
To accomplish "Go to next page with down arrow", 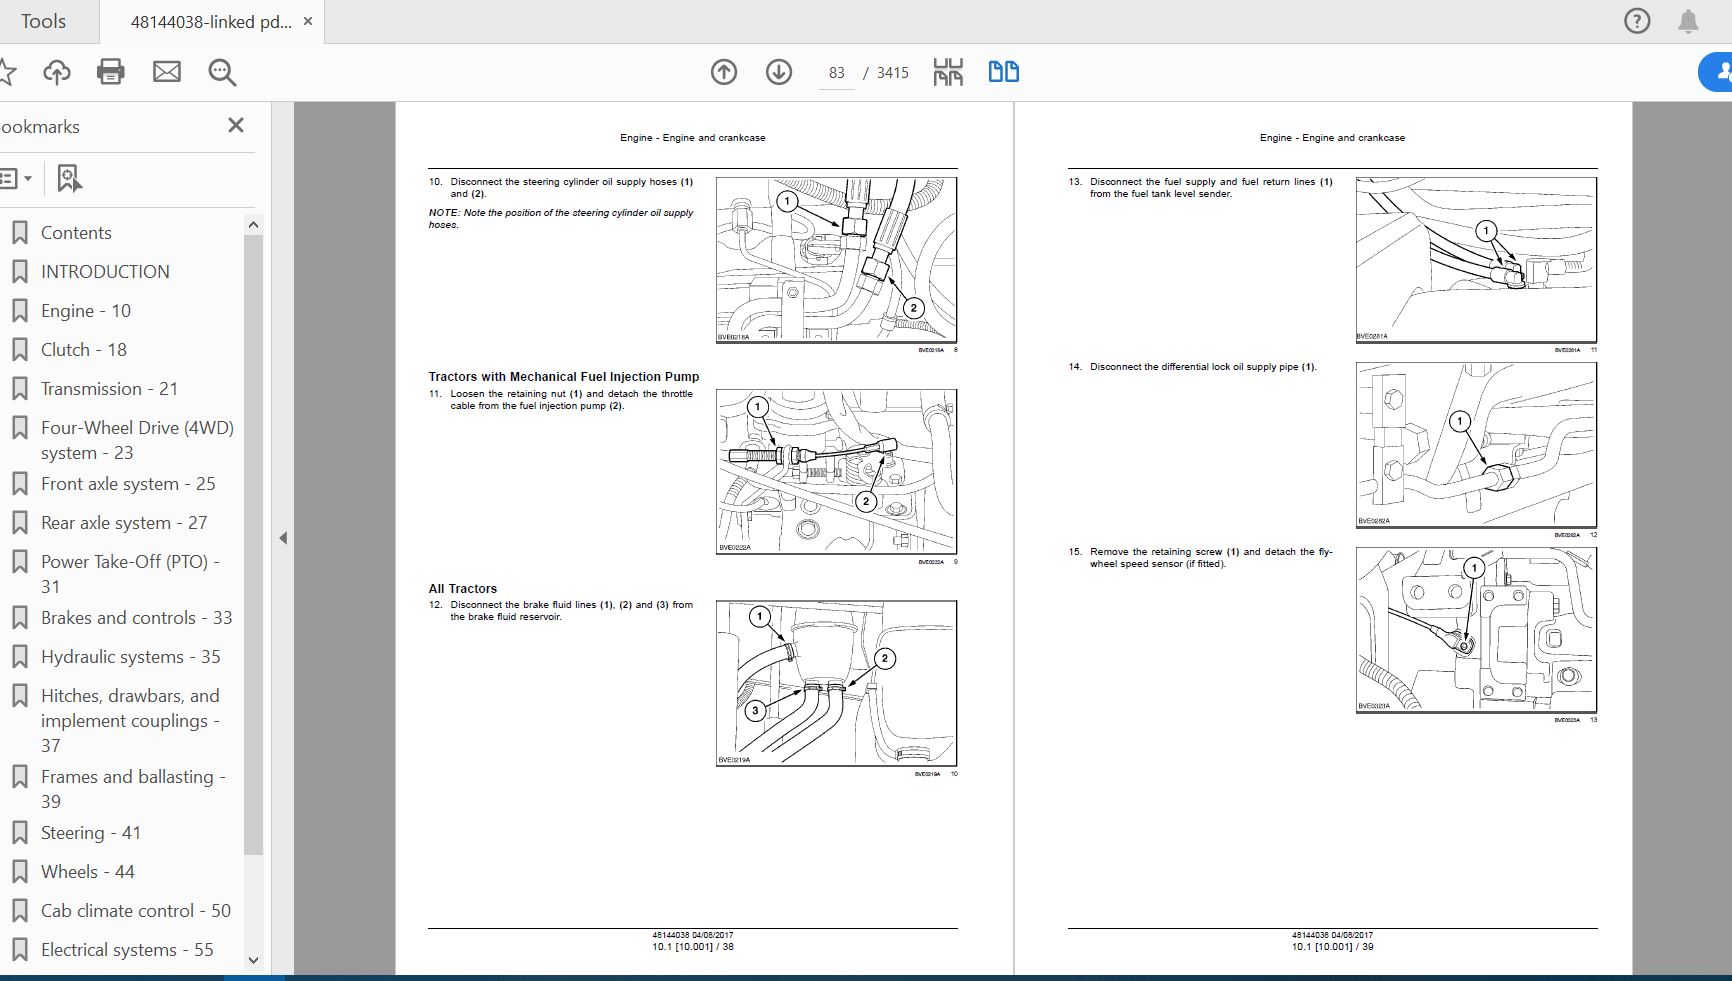I will 779,72.
